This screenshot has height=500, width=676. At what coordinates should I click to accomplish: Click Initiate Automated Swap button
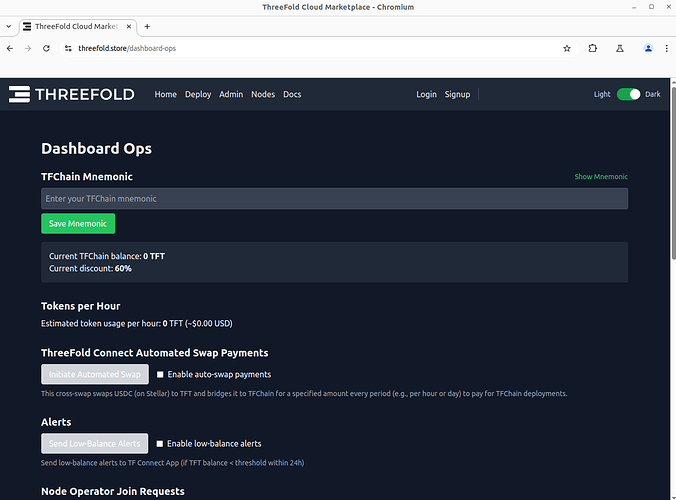(95, 374)
